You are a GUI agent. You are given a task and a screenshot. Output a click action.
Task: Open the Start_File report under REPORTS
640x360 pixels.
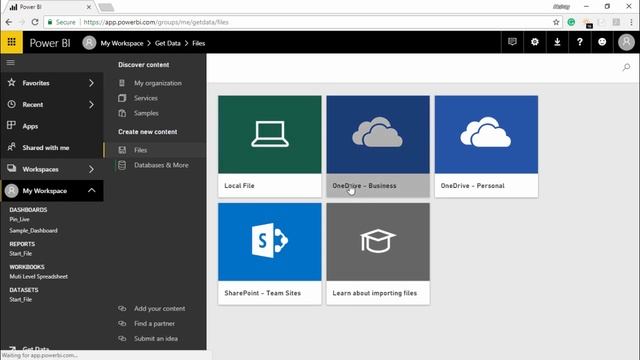click(20, 253)
